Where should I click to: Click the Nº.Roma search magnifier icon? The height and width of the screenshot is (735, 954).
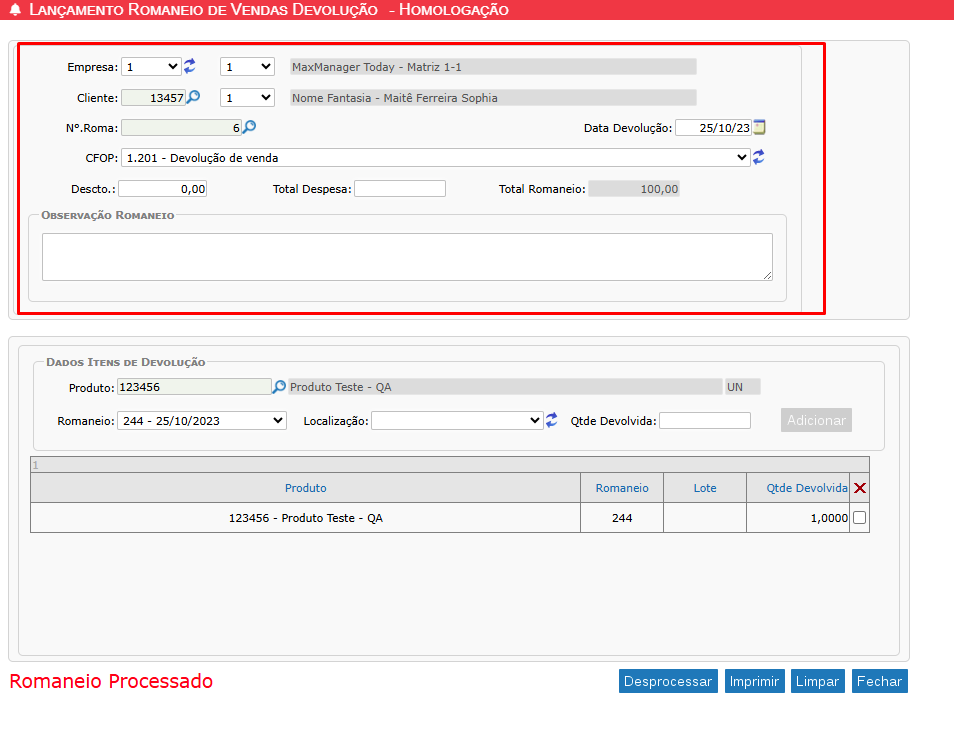(249, 127)
